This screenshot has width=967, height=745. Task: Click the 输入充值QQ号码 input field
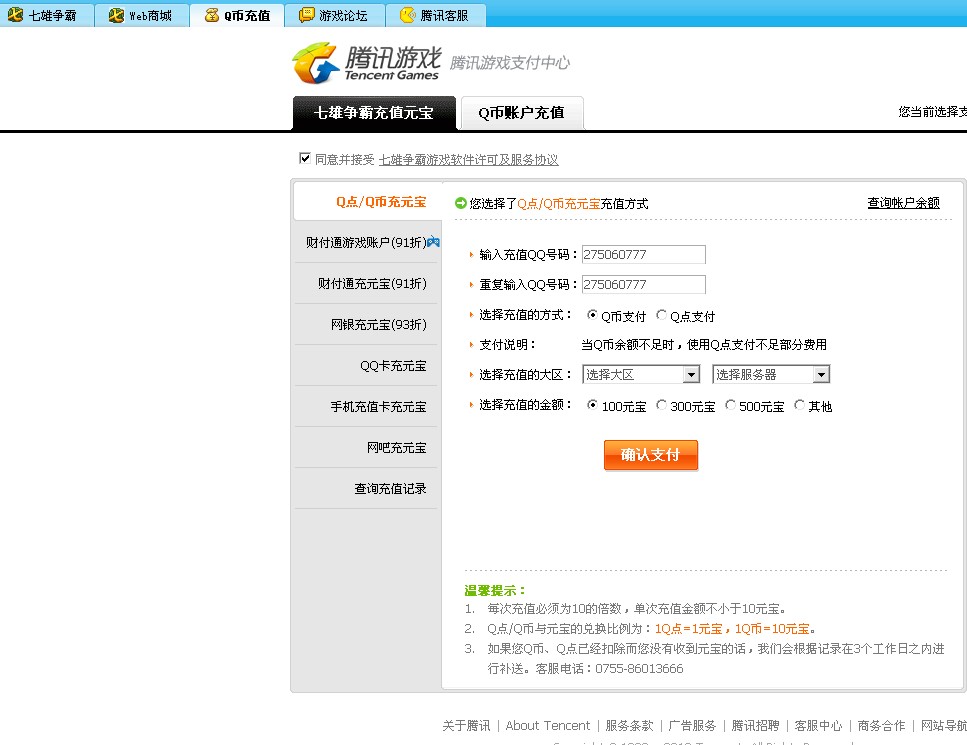[x=644, y=254]
